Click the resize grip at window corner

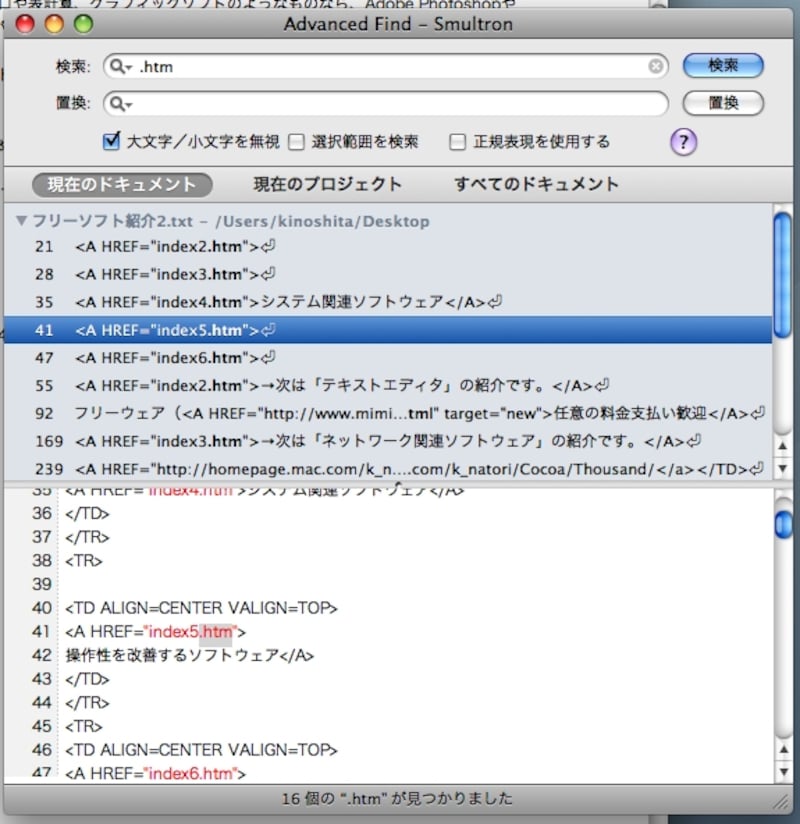[782, 801]
